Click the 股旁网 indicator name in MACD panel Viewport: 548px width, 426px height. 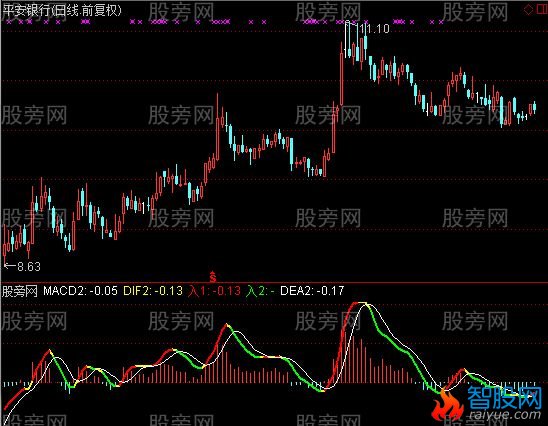[20, 291]
